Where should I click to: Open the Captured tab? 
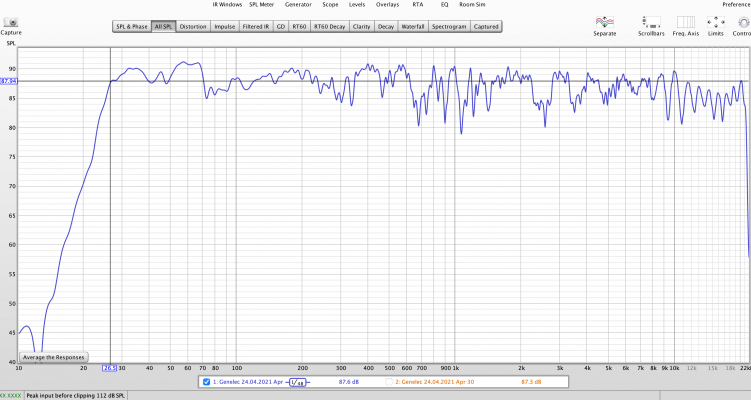coord(486,27)
